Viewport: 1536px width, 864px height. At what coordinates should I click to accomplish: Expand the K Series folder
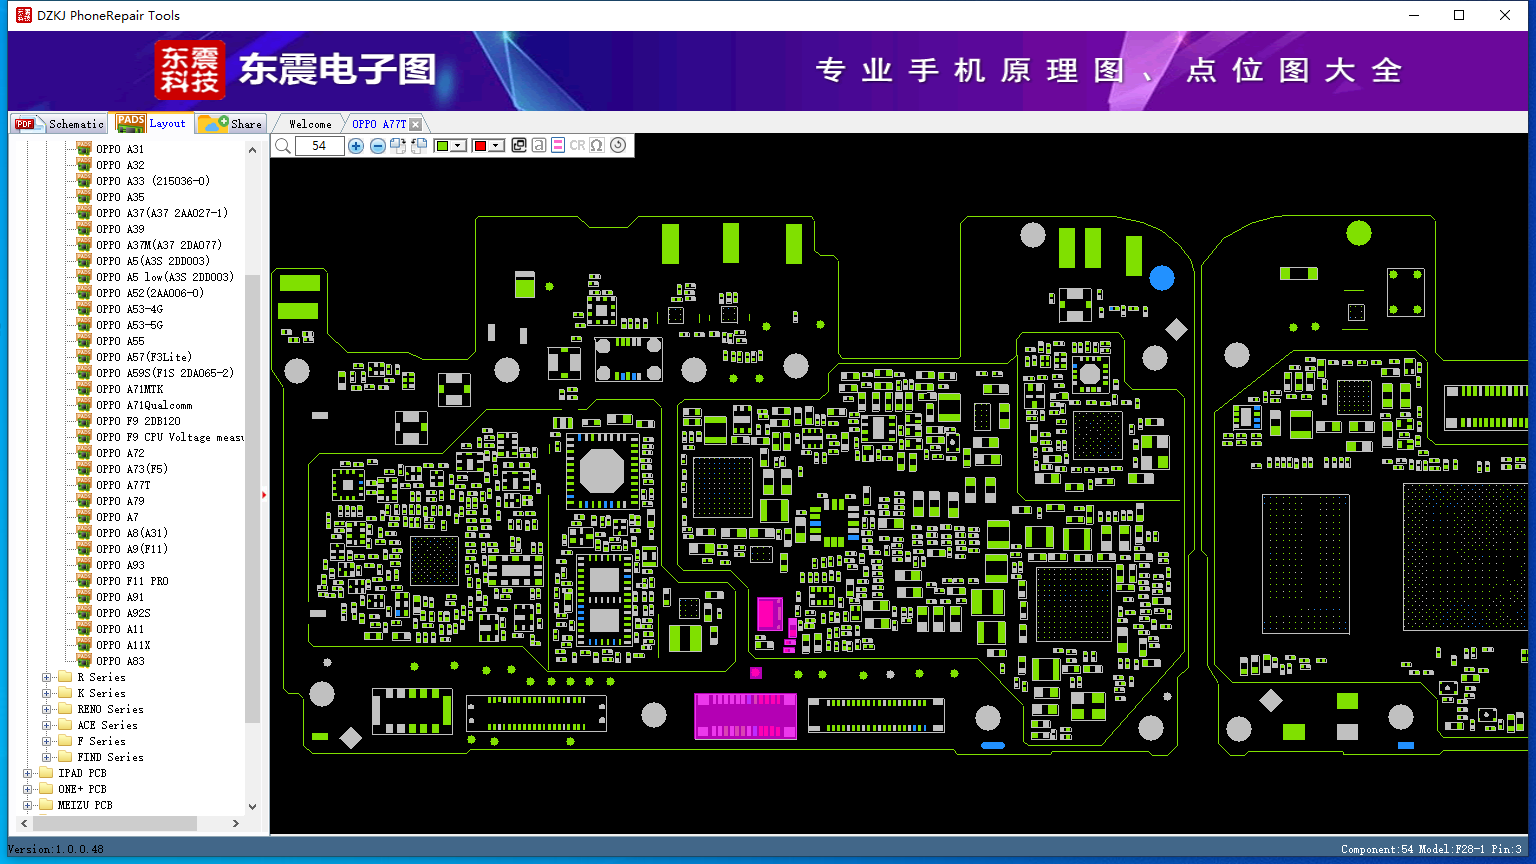47,693
